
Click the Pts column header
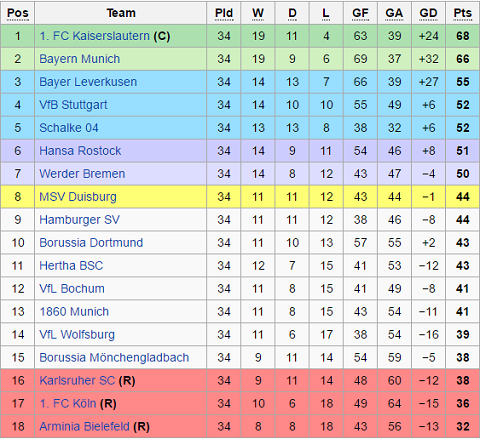coord(463,13)
